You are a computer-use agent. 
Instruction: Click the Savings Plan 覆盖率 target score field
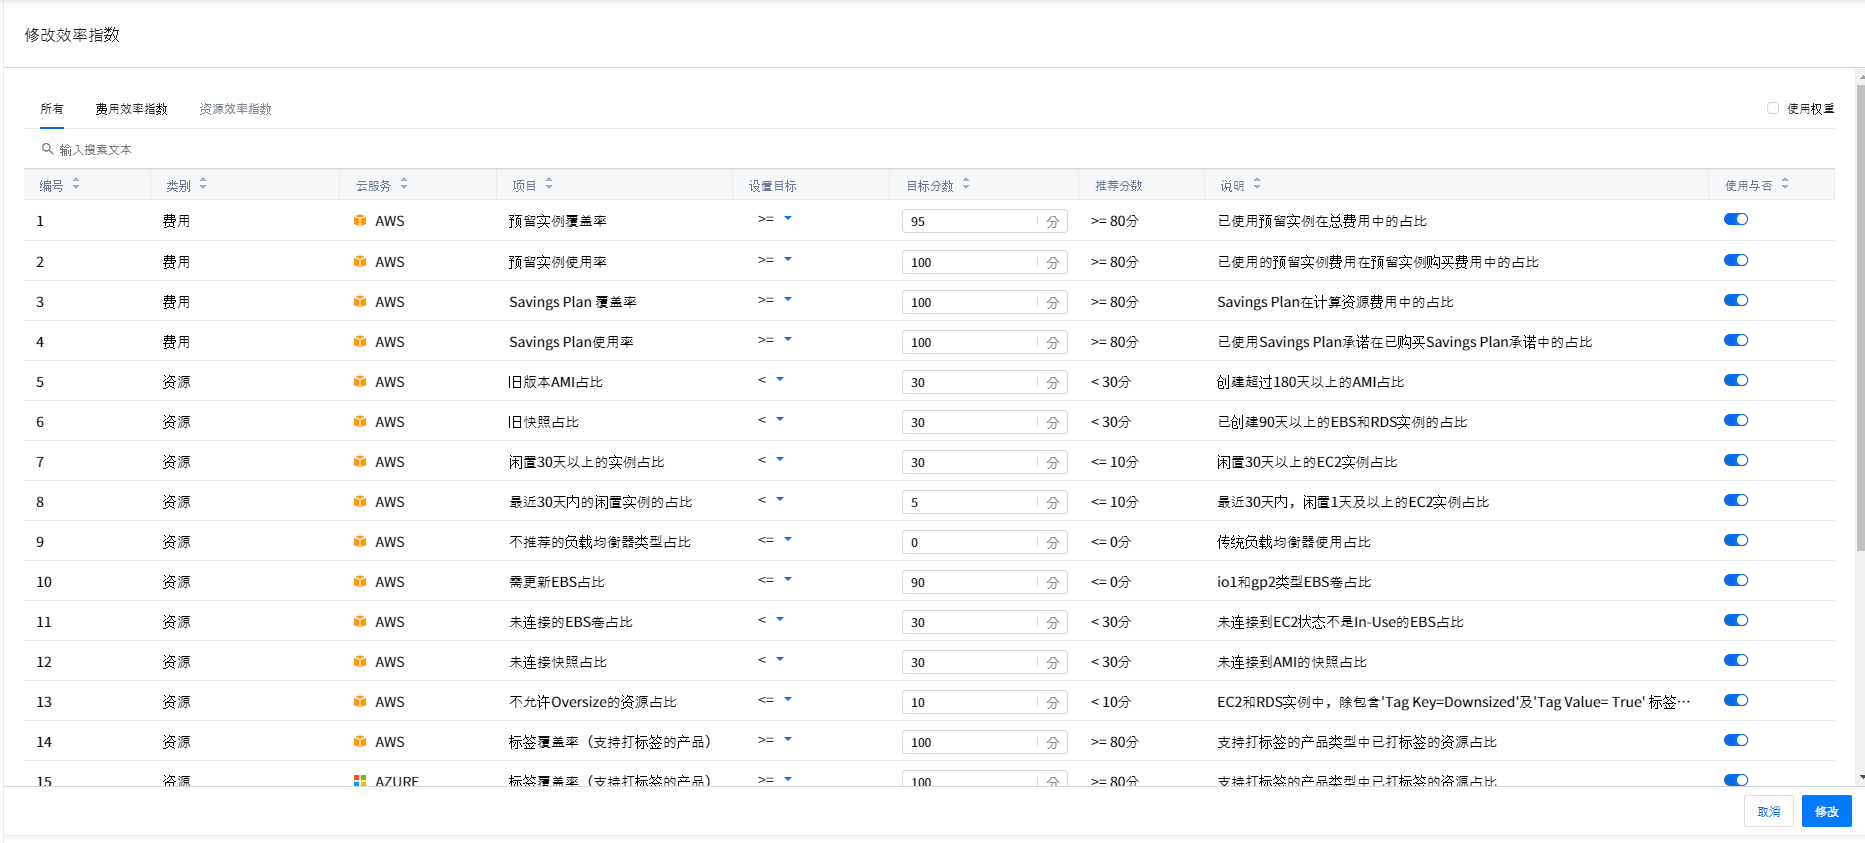tap(968, 302)
